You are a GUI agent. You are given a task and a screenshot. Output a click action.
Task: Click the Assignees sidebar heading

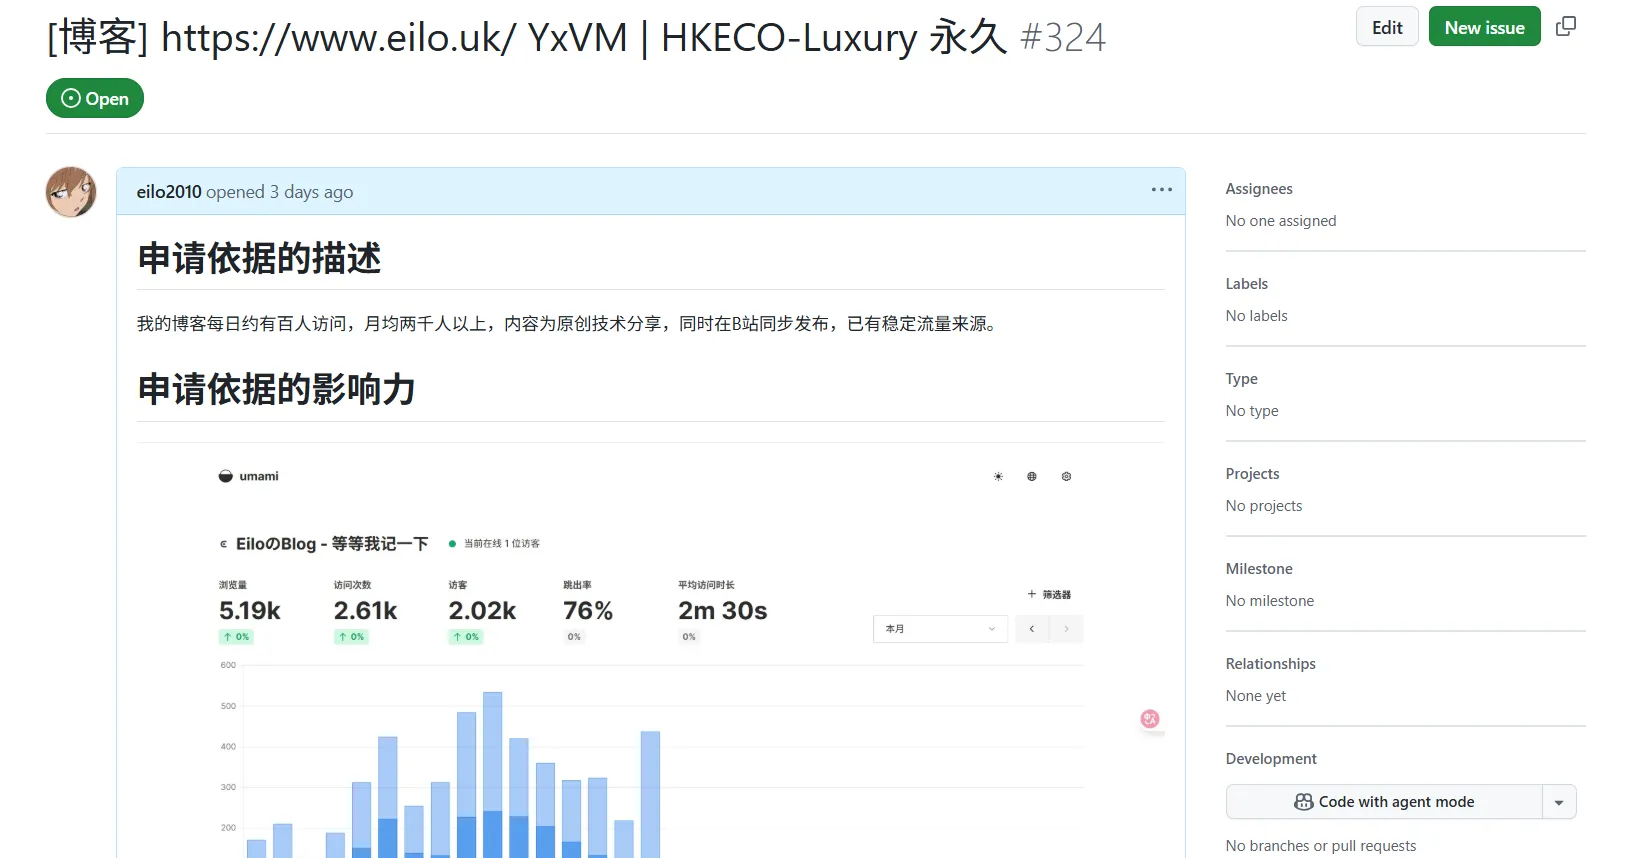coord(1259,189)
